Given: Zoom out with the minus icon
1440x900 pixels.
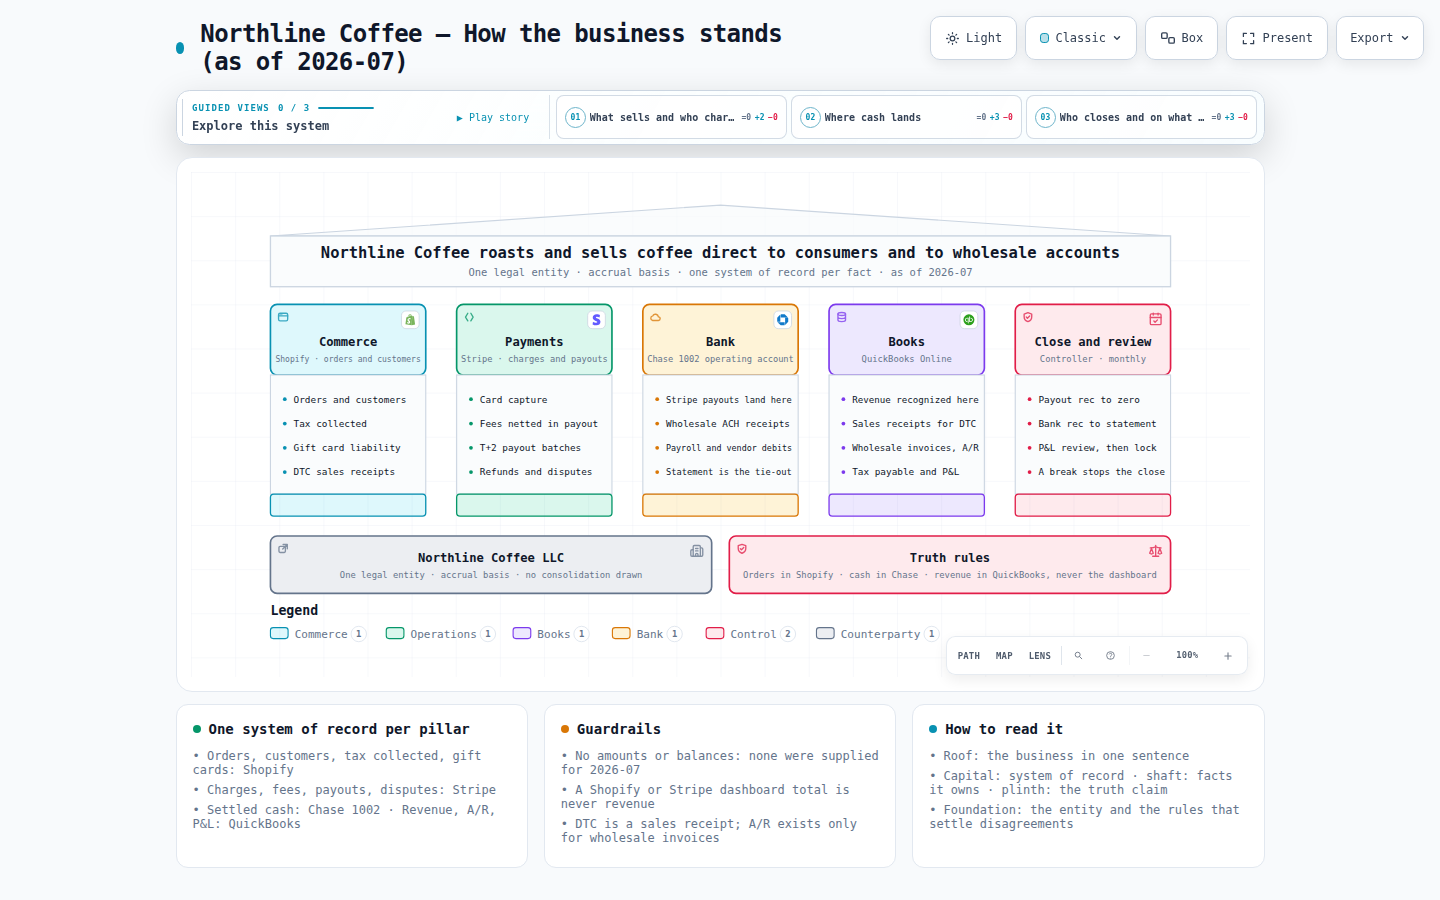Looking at the screenshot, I should [1146, 656].
